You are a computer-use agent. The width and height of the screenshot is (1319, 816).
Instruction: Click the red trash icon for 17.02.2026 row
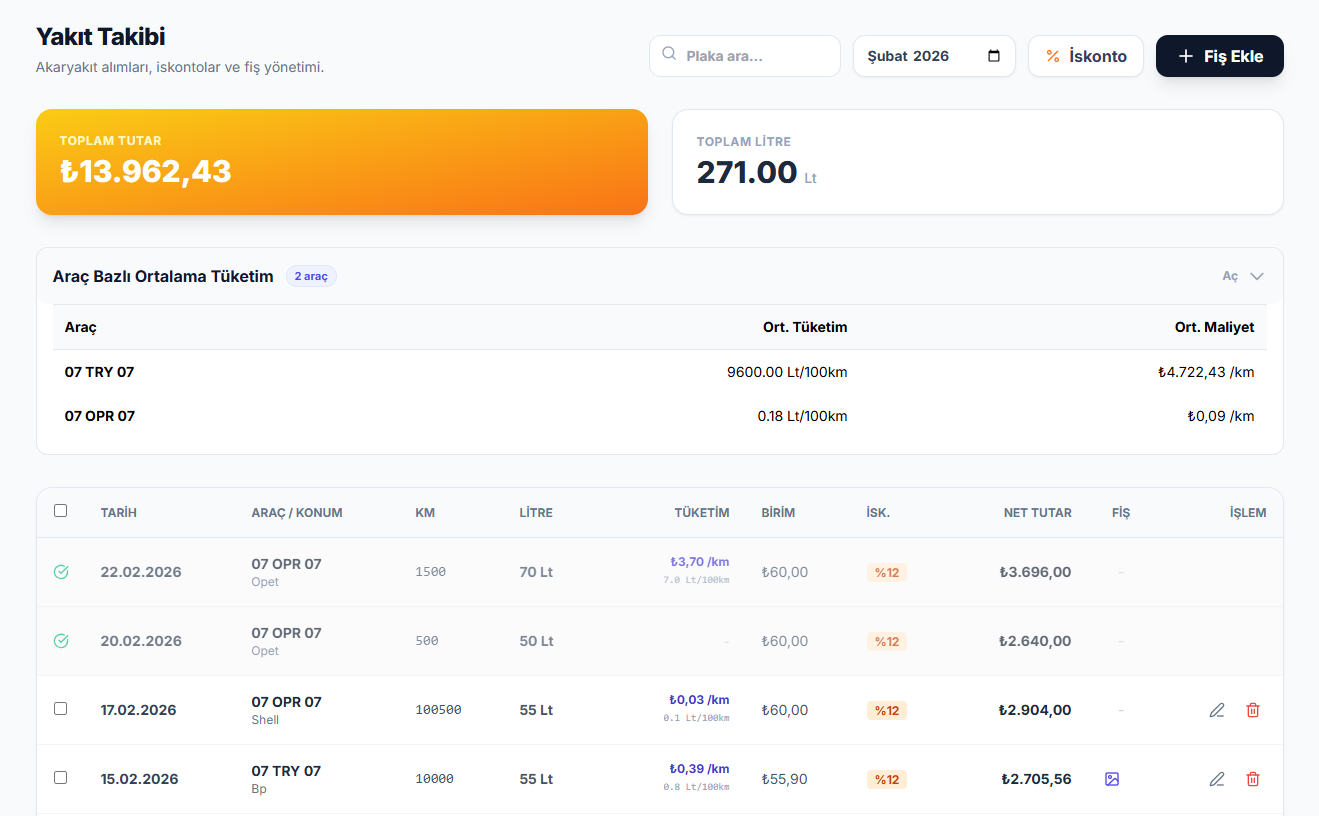pos(1252,710)
